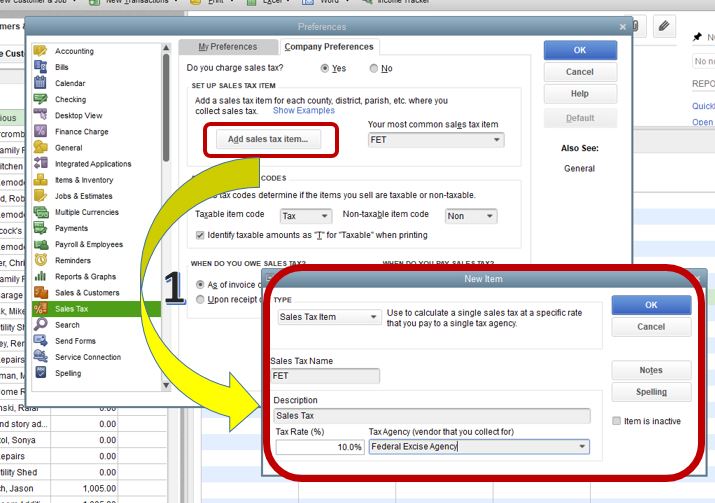This screenshot has width=715, height=503.
Task: Open the Calendar preference icon
Action: tap(40, 83)
